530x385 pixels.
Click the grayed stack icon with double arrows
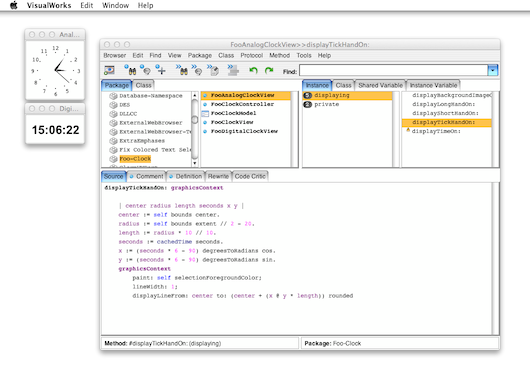pyautogui.click(x=233, y=70)
